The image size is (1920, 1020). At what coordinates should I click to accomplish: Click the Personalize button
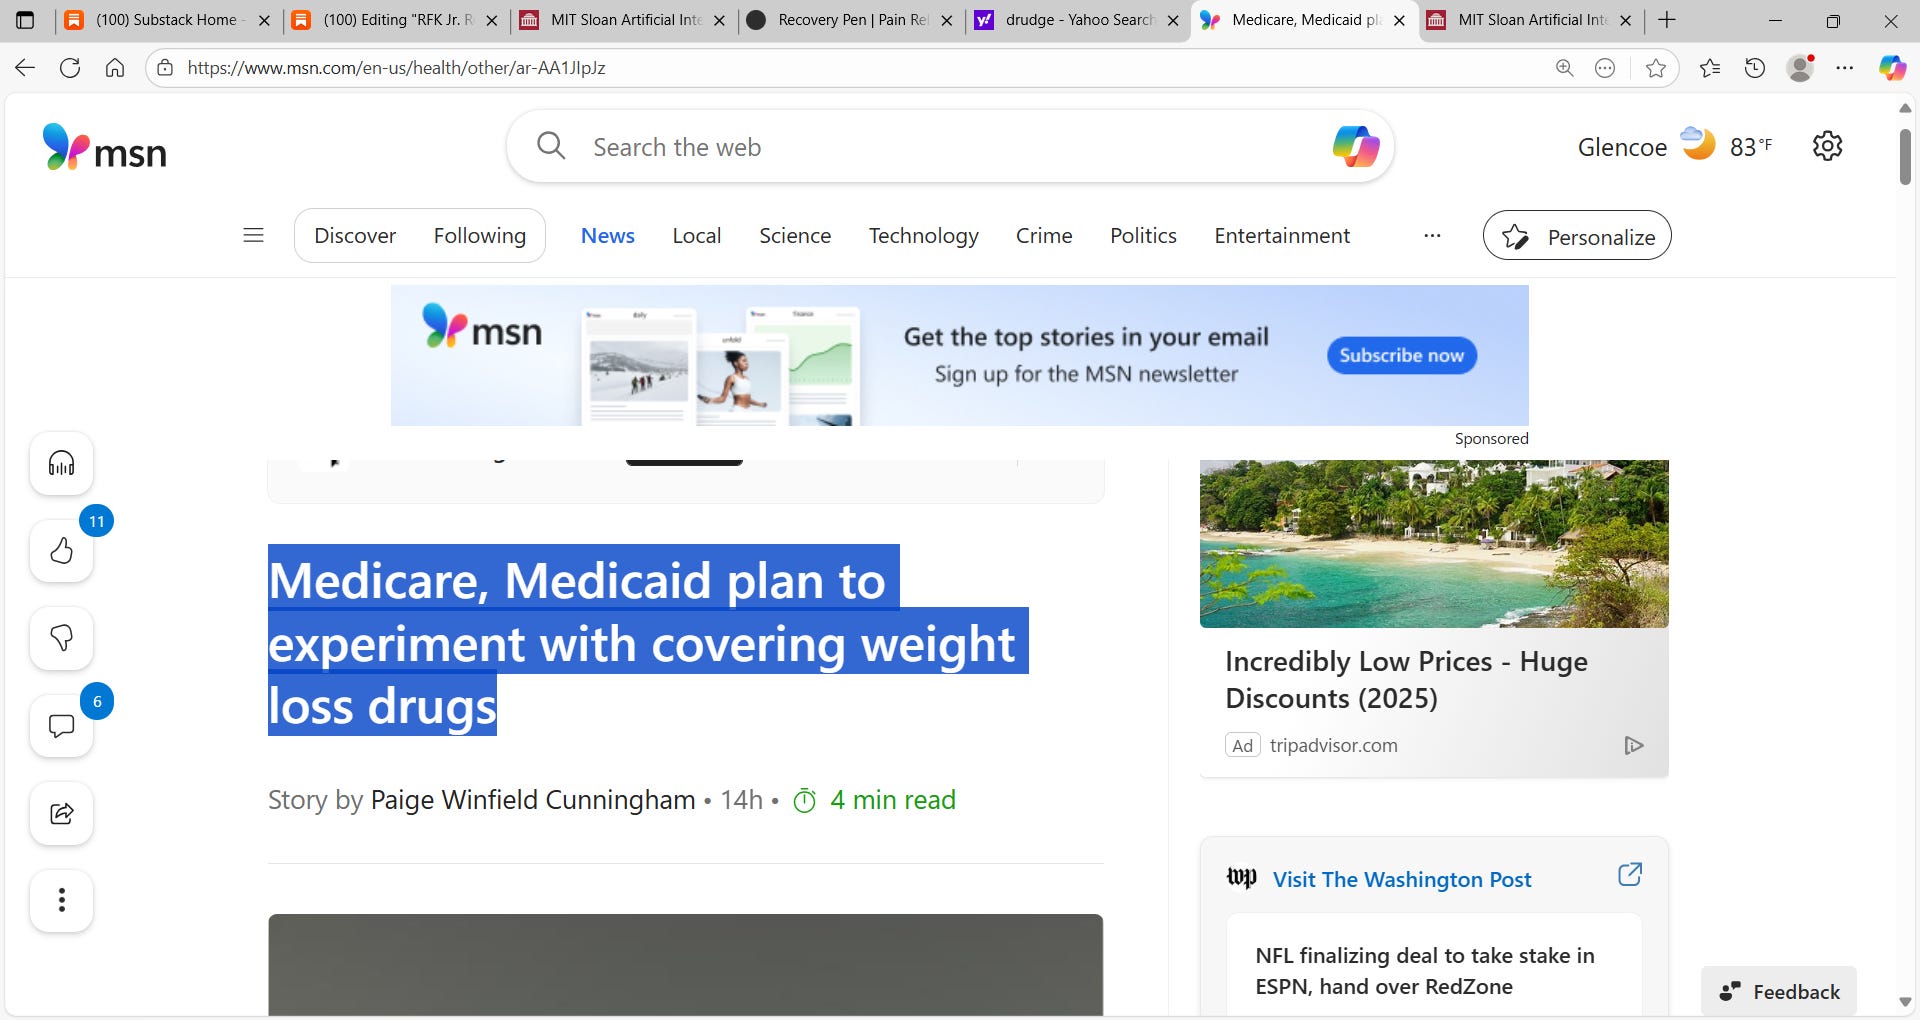click(x=1577, y=236)
